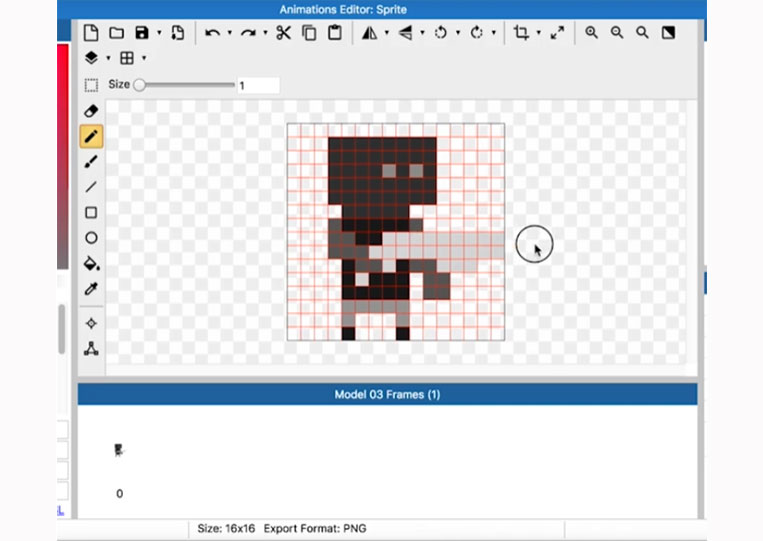The width and height of the screenshot is (763, 541).
Task: Select the Eraser tool
Action: [91, 111]
